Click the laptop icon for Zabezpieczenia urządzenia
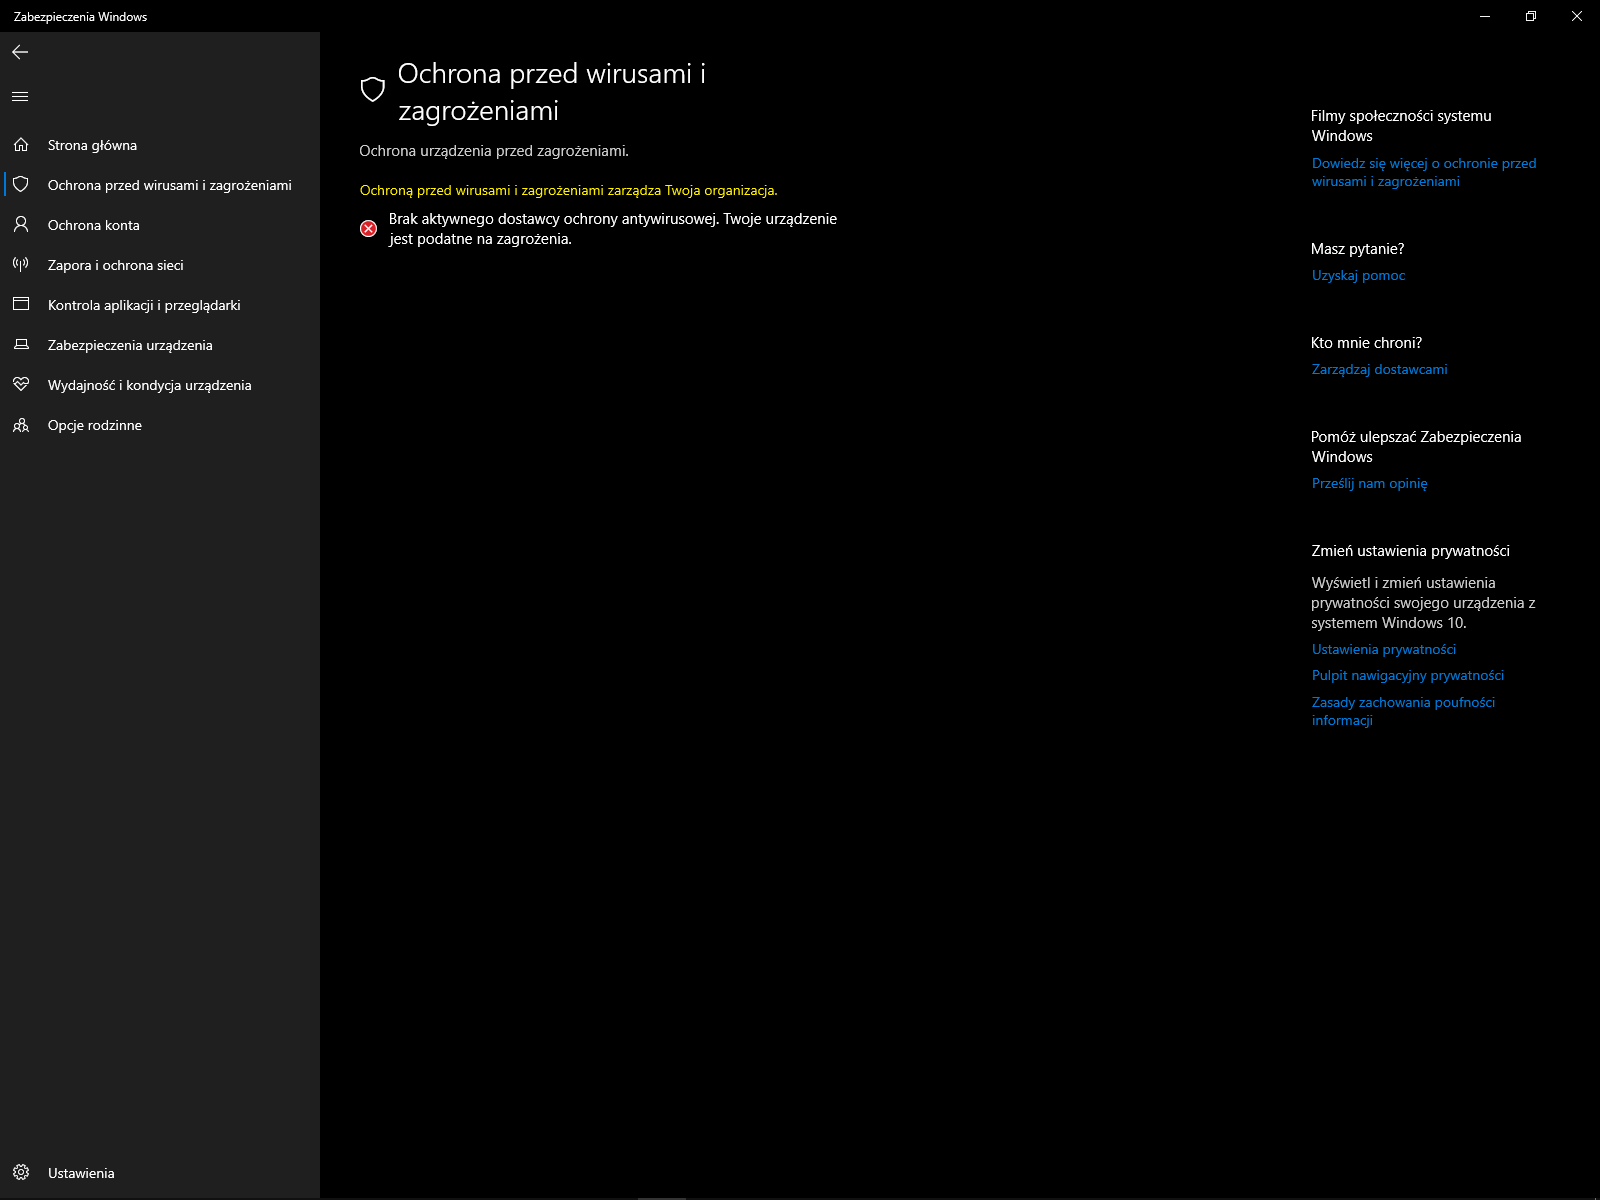 [21, 345]
